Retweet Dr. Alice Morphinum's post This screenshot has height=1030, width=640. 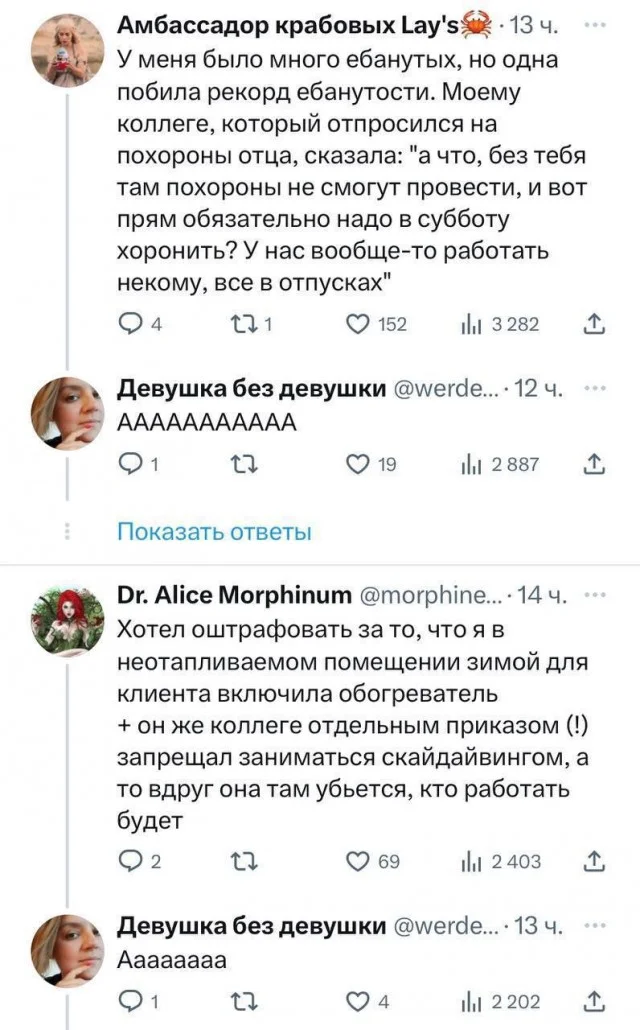(x=243, y=861)
